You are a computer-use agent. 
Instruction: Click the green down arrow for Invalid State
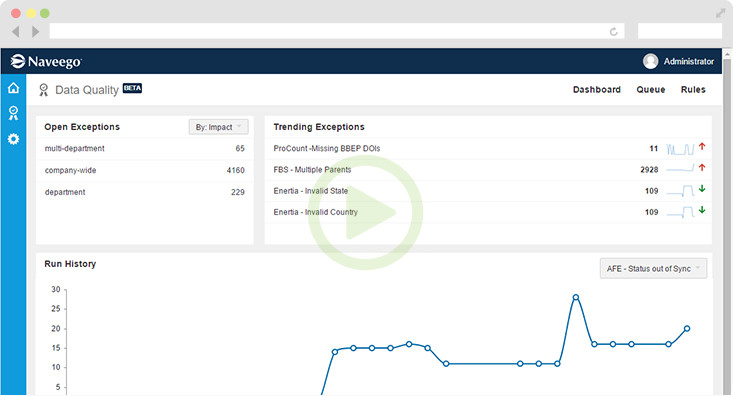click(x=702, y=189)
